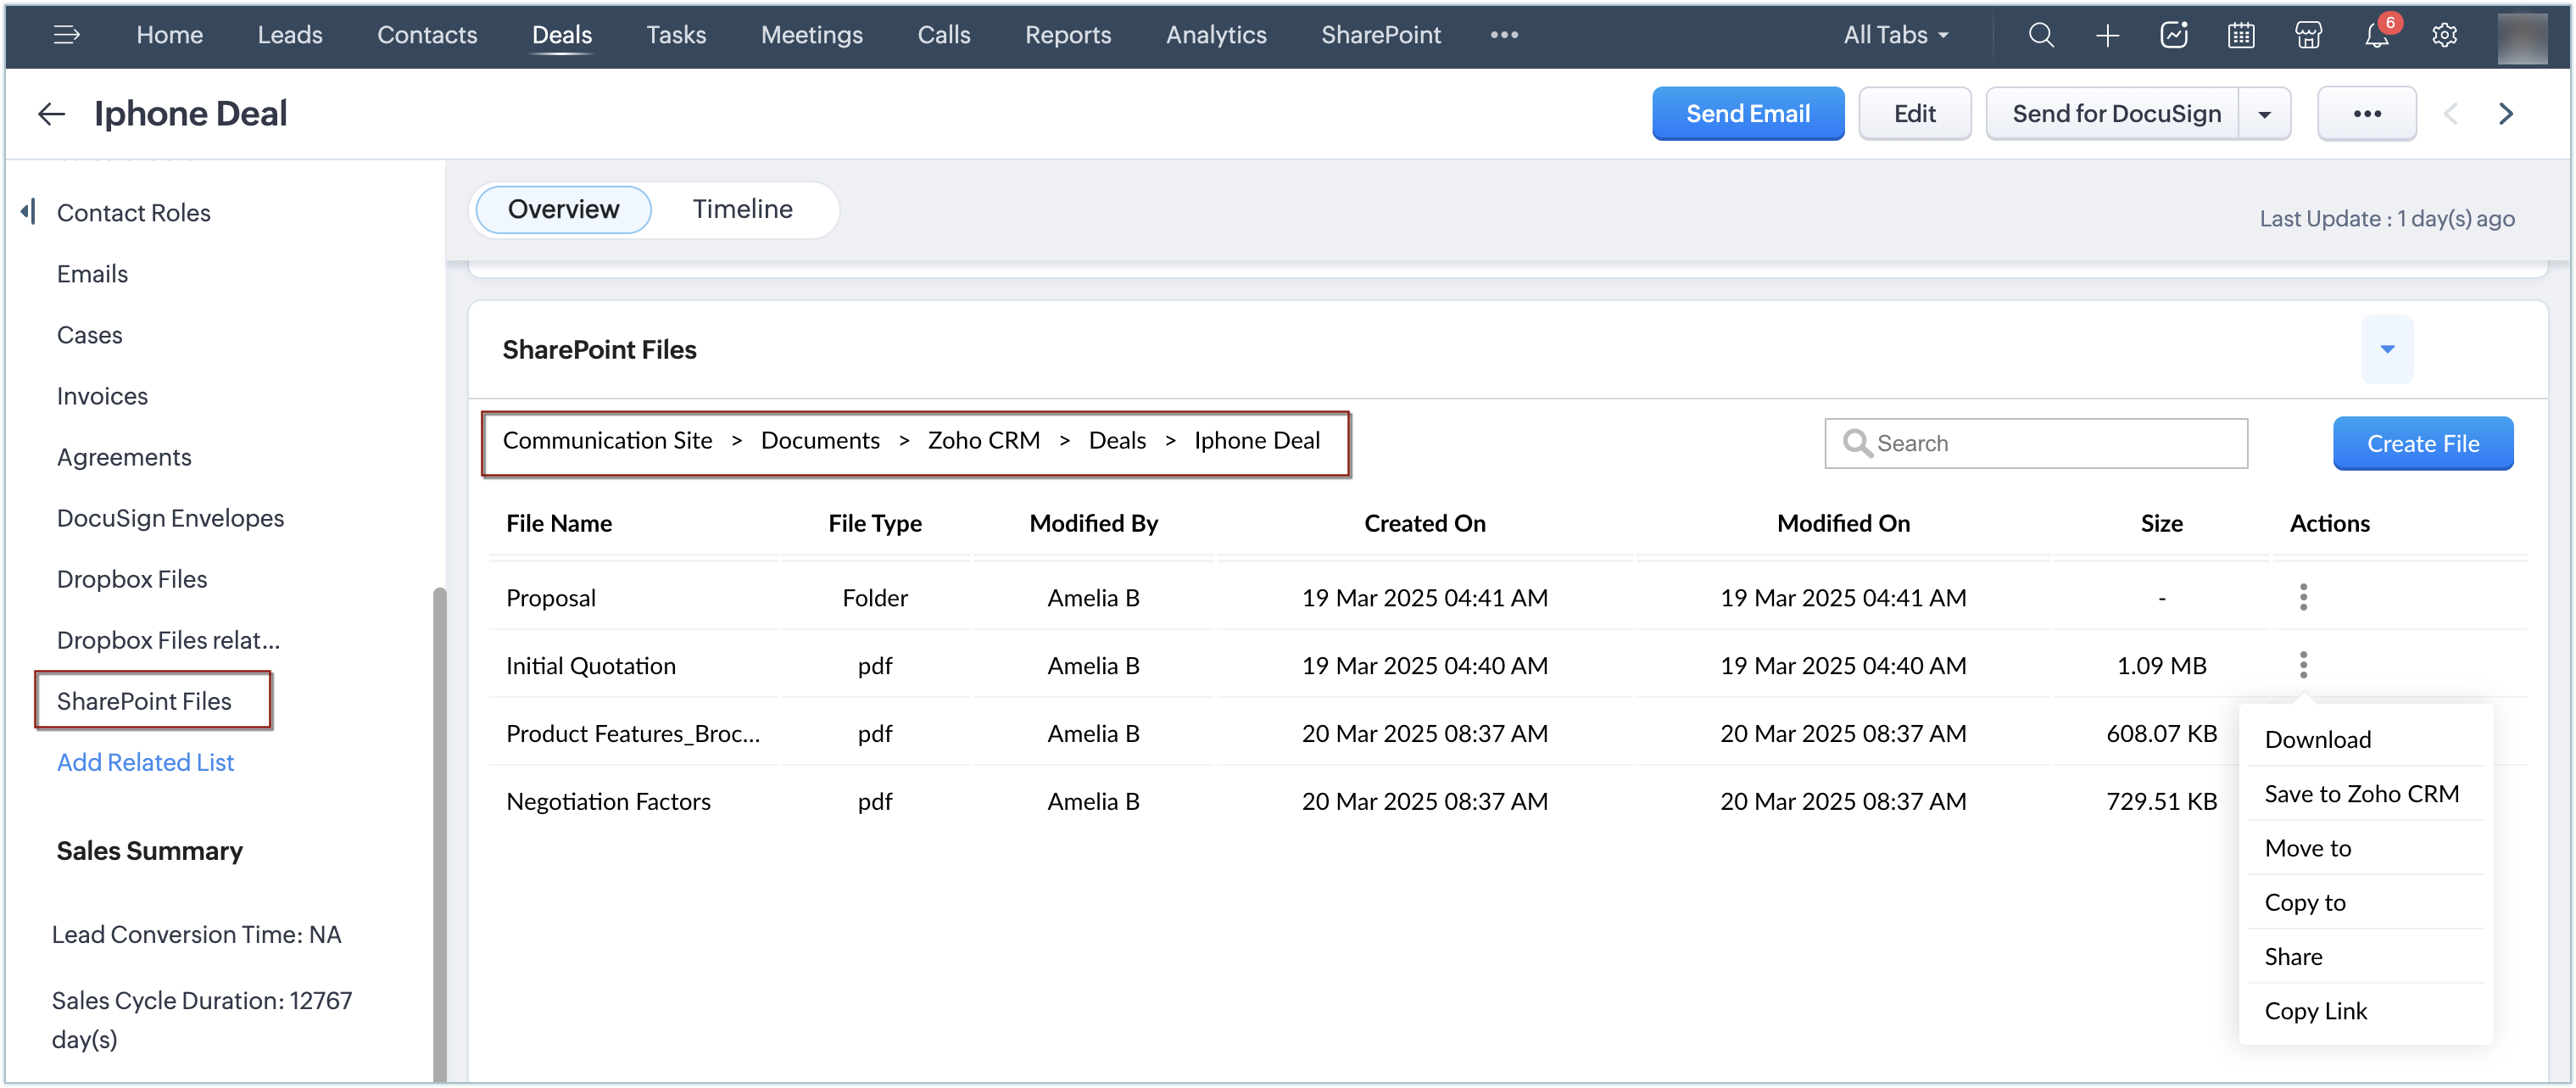
Task: Collapse the related list side panel
Action: click(28, 212)
